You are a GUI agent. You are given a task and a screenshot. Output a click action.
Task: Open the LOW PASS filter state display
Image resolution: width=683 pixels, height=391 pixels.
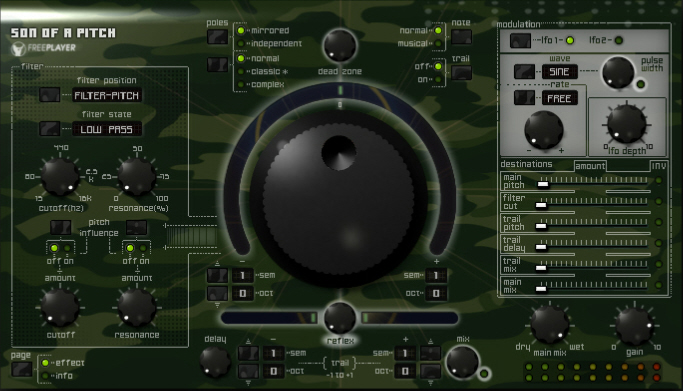click(107, 129)
